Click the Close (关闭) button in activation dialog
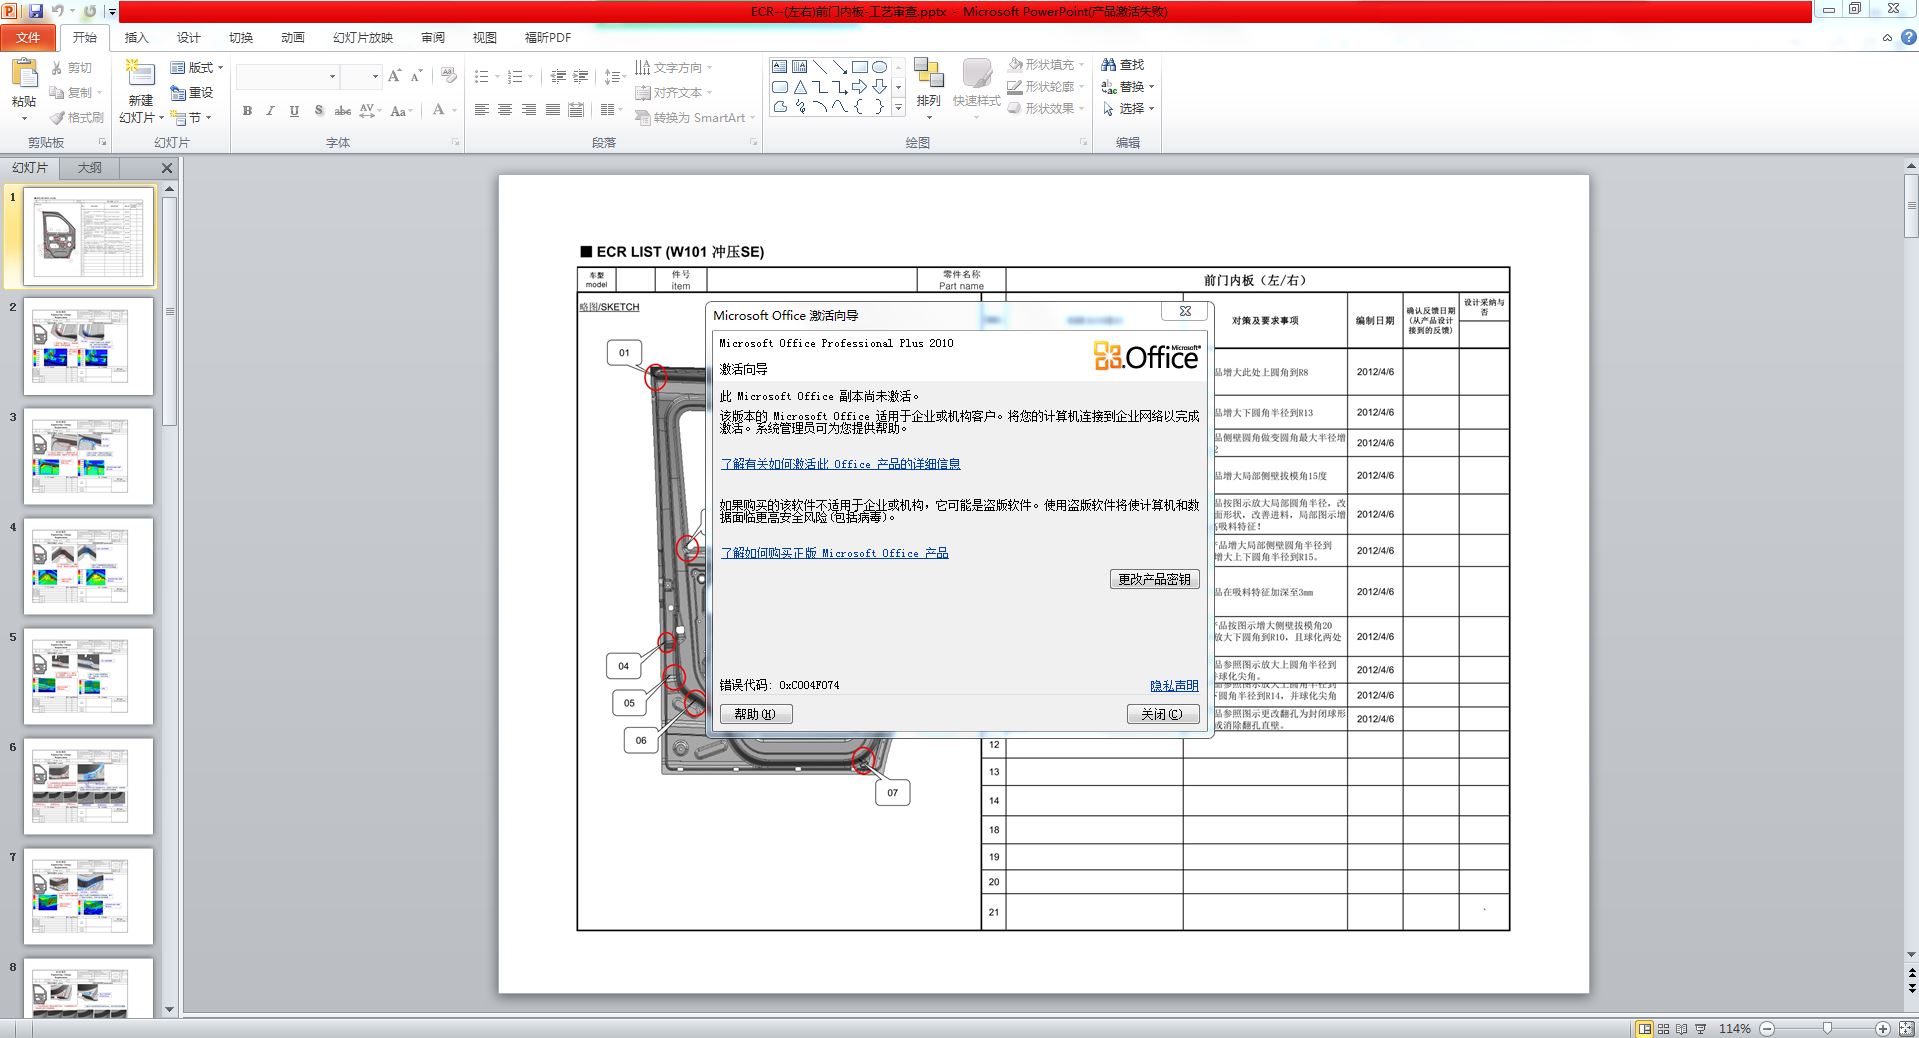 [1162, 714]
